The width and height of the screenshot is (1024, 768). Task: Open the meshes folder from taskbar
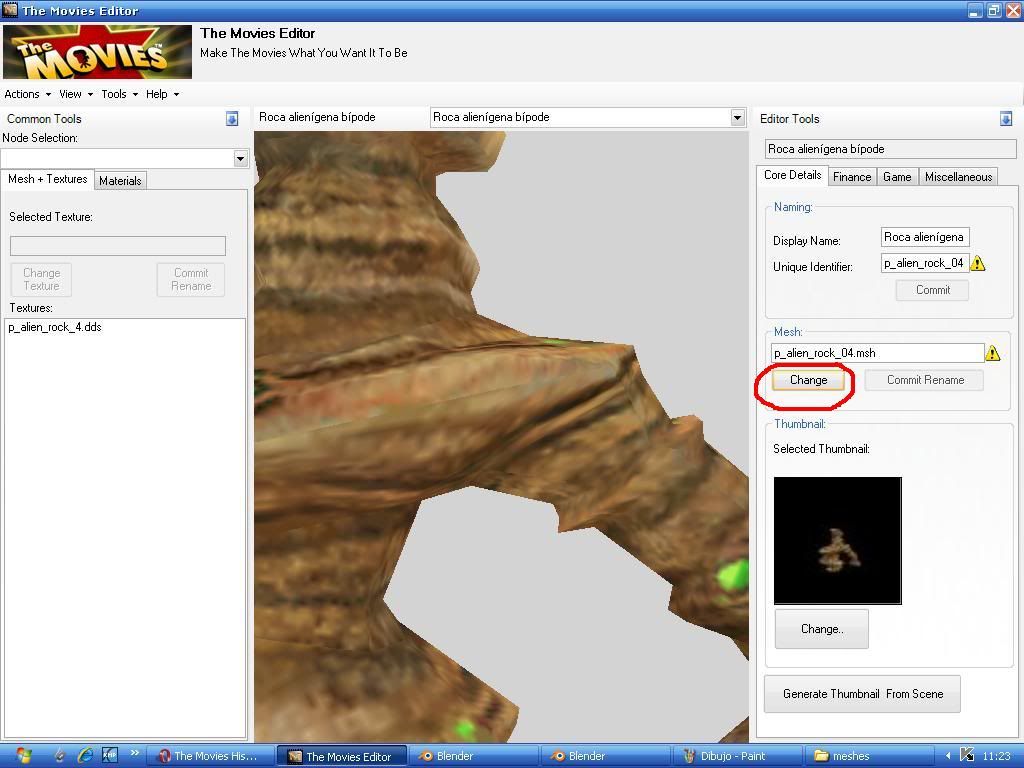869,756
